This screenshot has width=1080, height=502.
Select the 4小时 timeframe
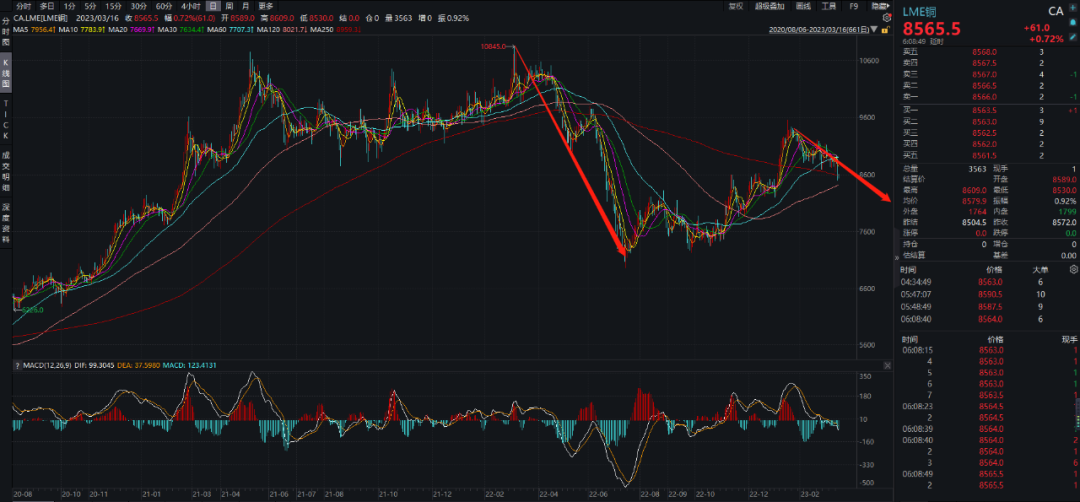[190, 6]
